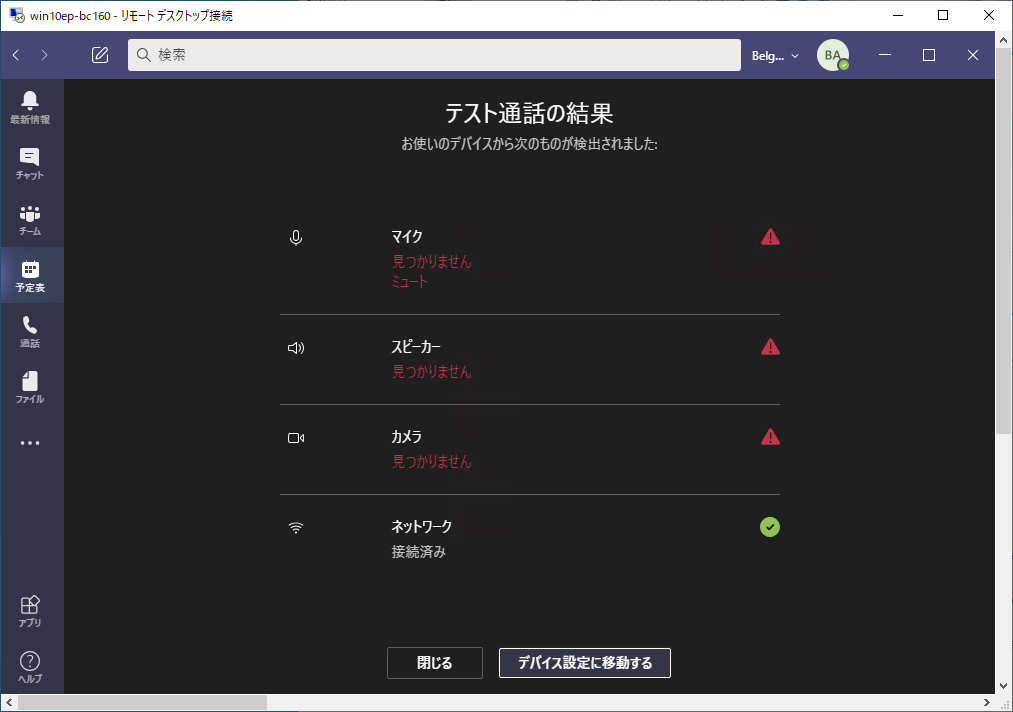
Task: Click the network green checkmark status icon
Action: [x=770, y=527]
